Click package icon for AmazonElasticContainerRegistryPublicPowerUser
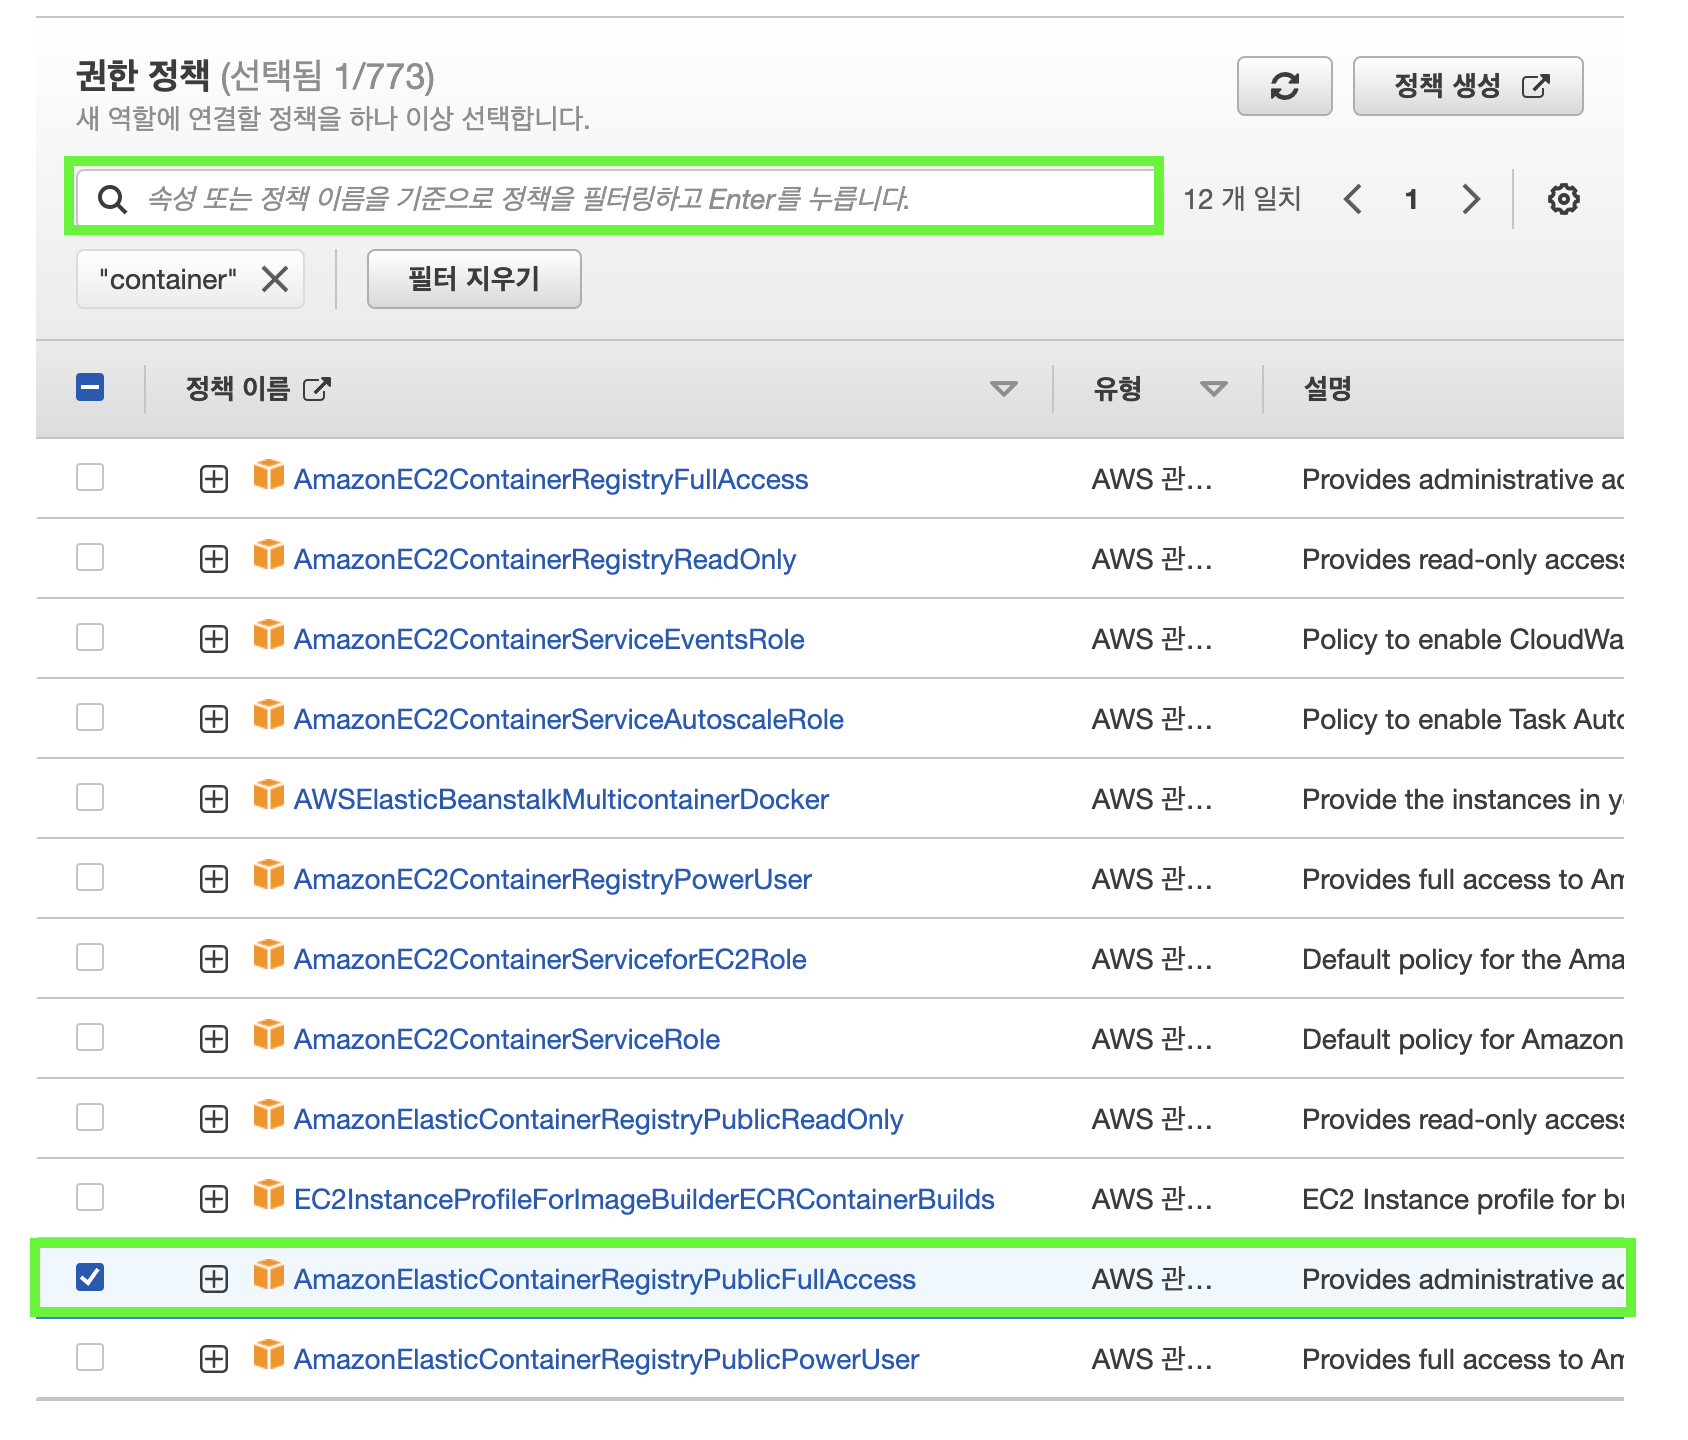This screenshot has height=1440, width=1688. (268, 1355)
